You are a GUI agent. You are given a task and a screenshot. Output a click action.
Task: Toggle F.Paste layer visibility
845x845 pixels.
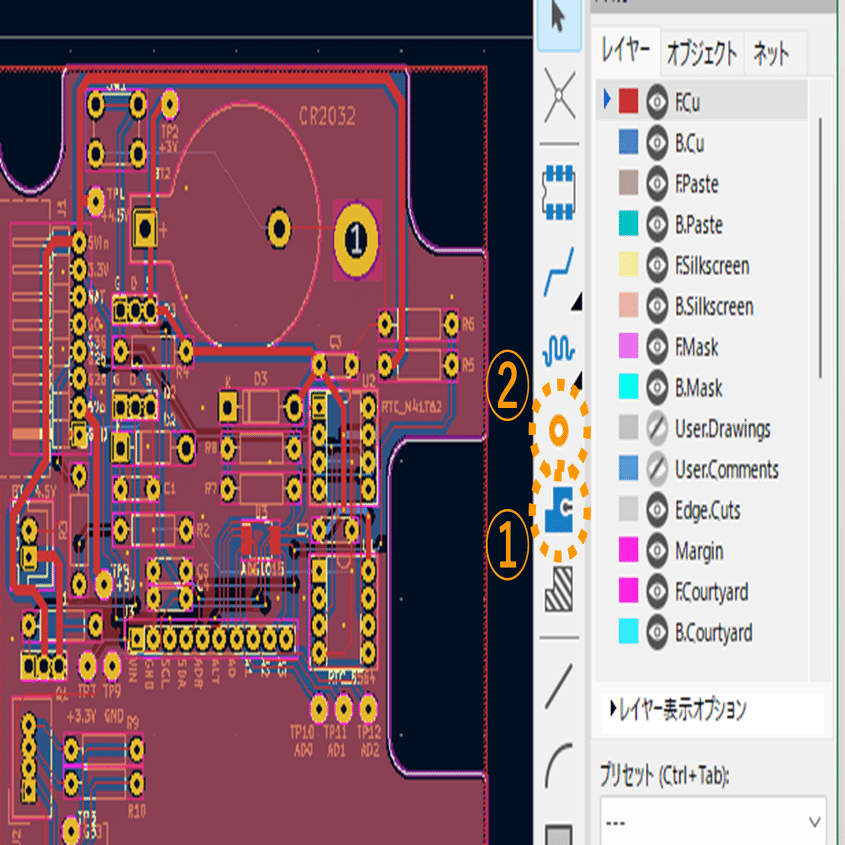[x=657, y=184]
